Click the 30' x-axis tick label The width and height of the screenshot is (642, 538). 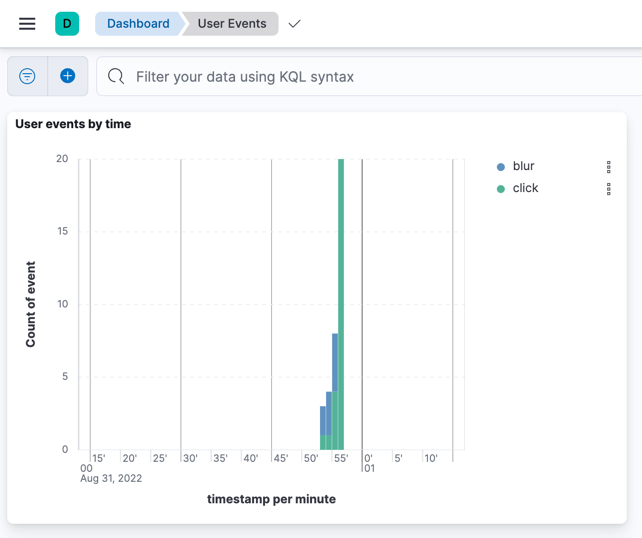[x=190, y=458]
